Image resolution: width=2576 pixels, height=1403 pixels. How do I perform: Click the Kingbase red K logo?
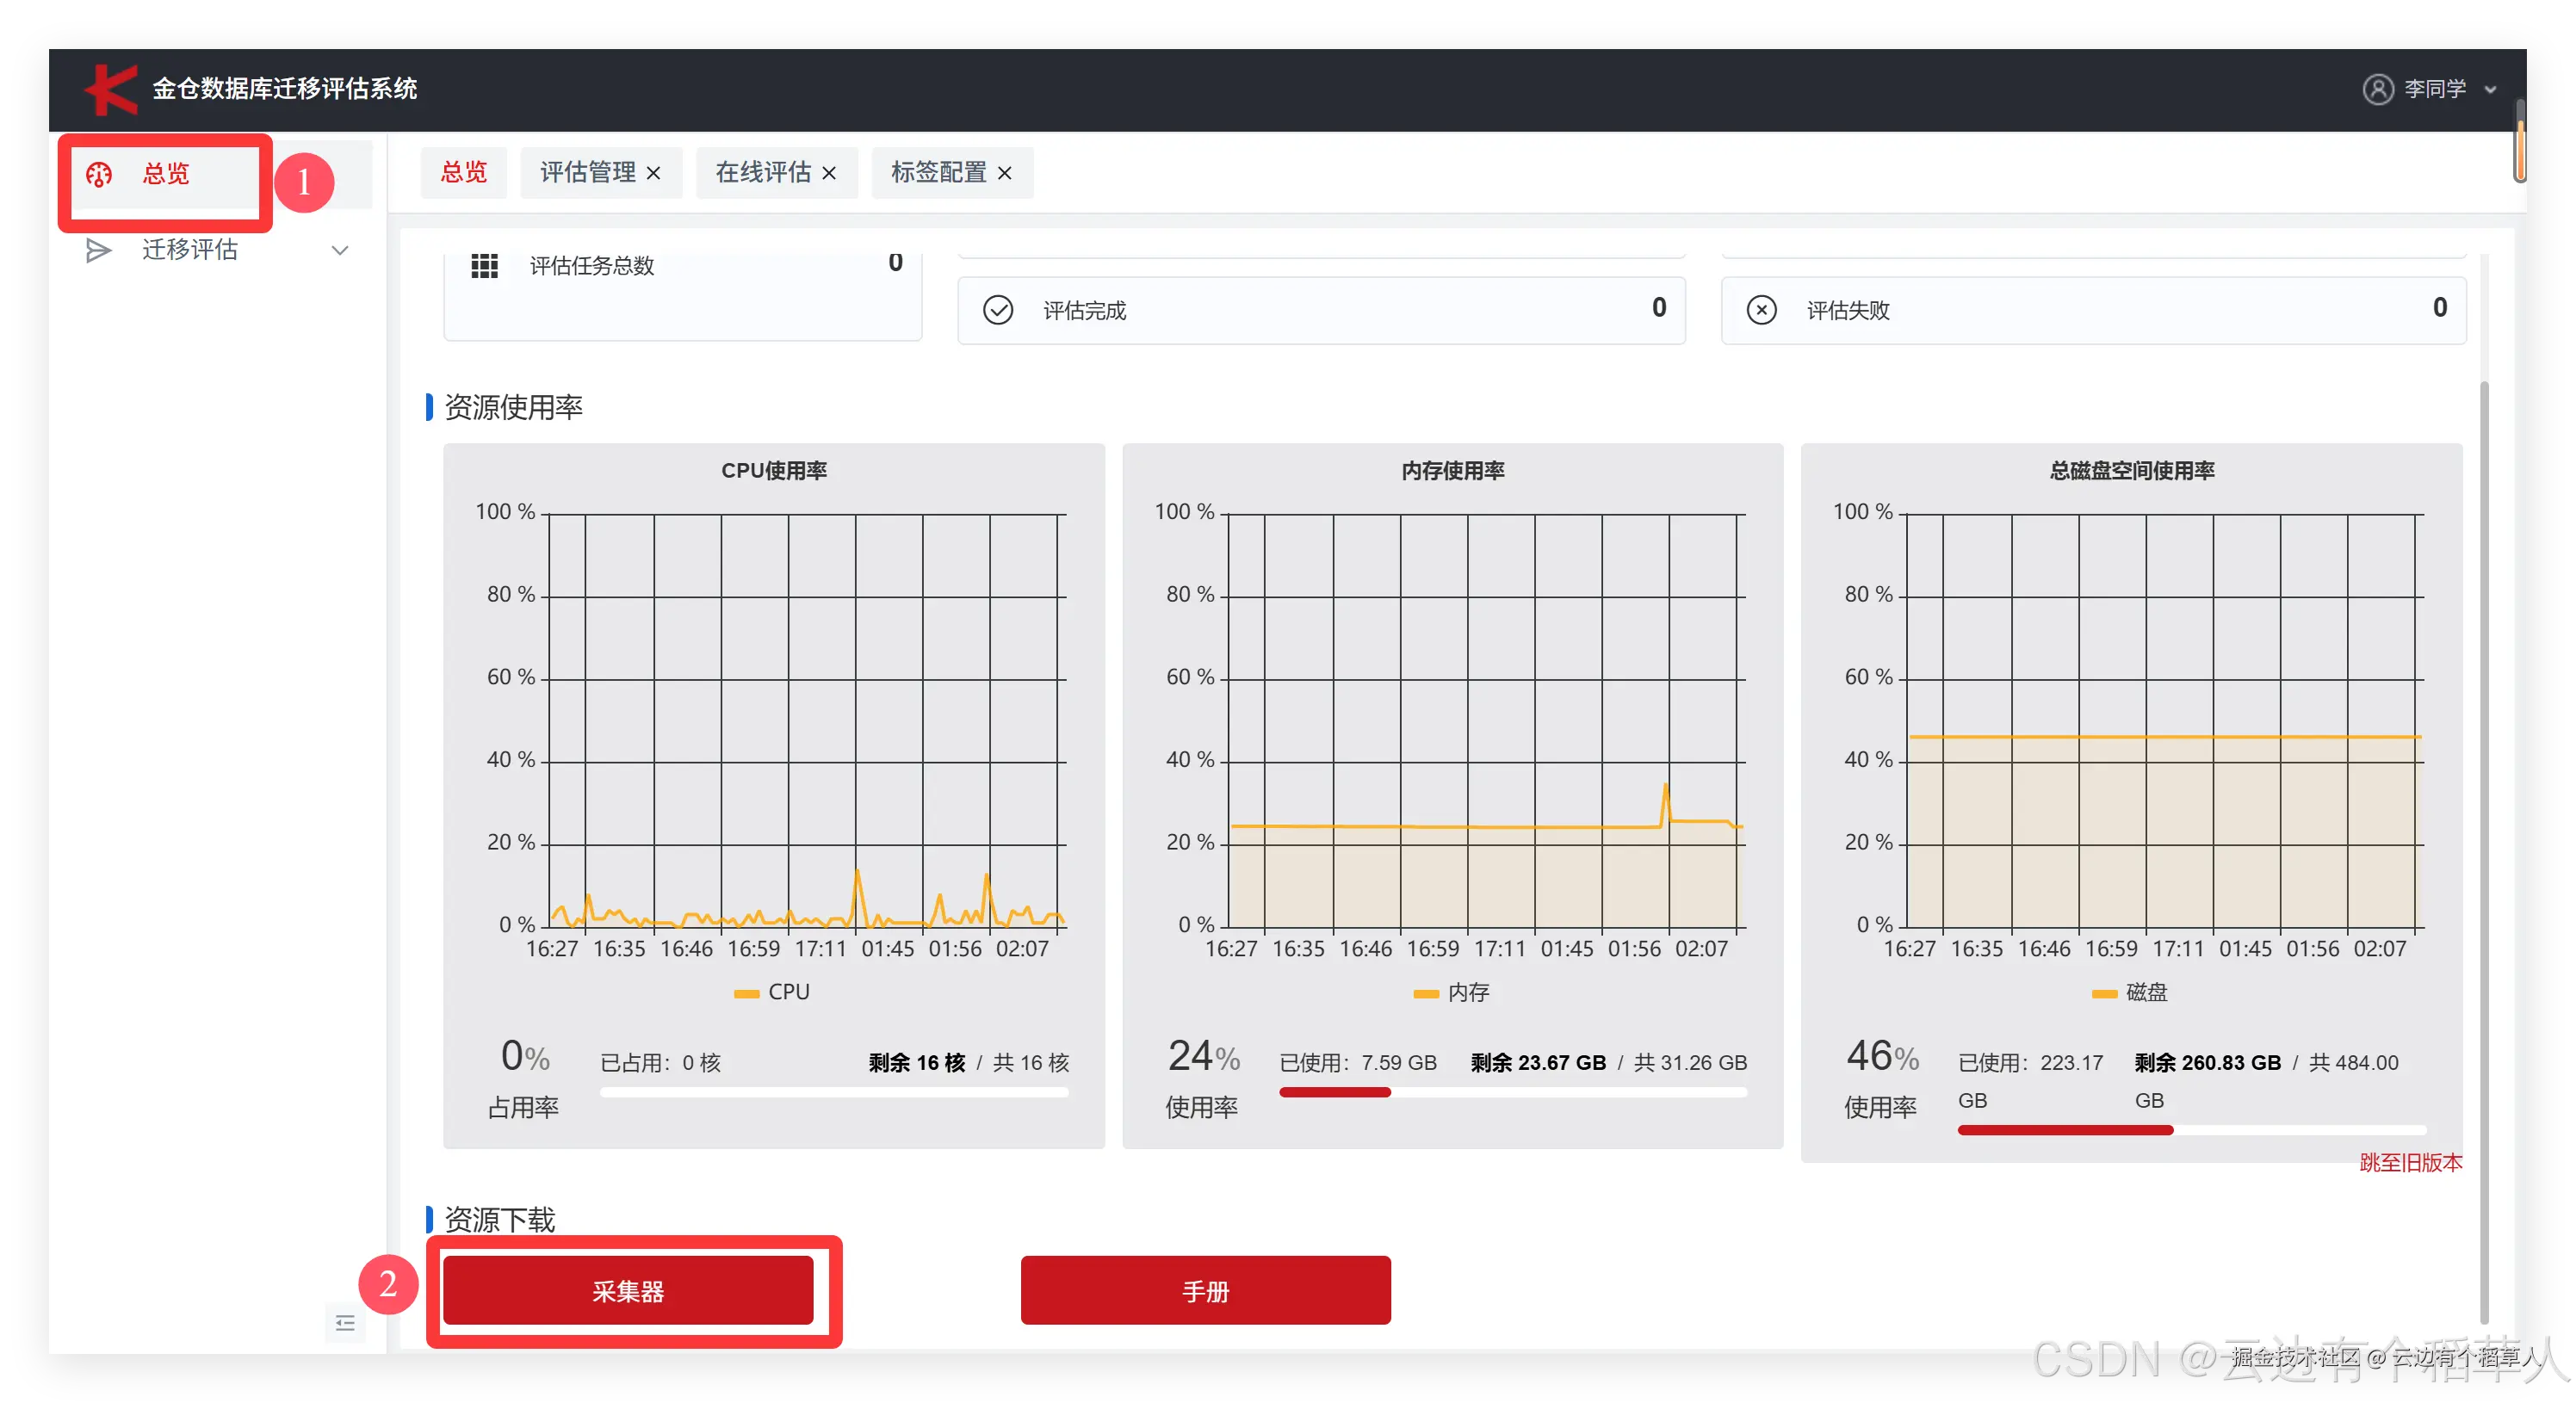(112, 89)
